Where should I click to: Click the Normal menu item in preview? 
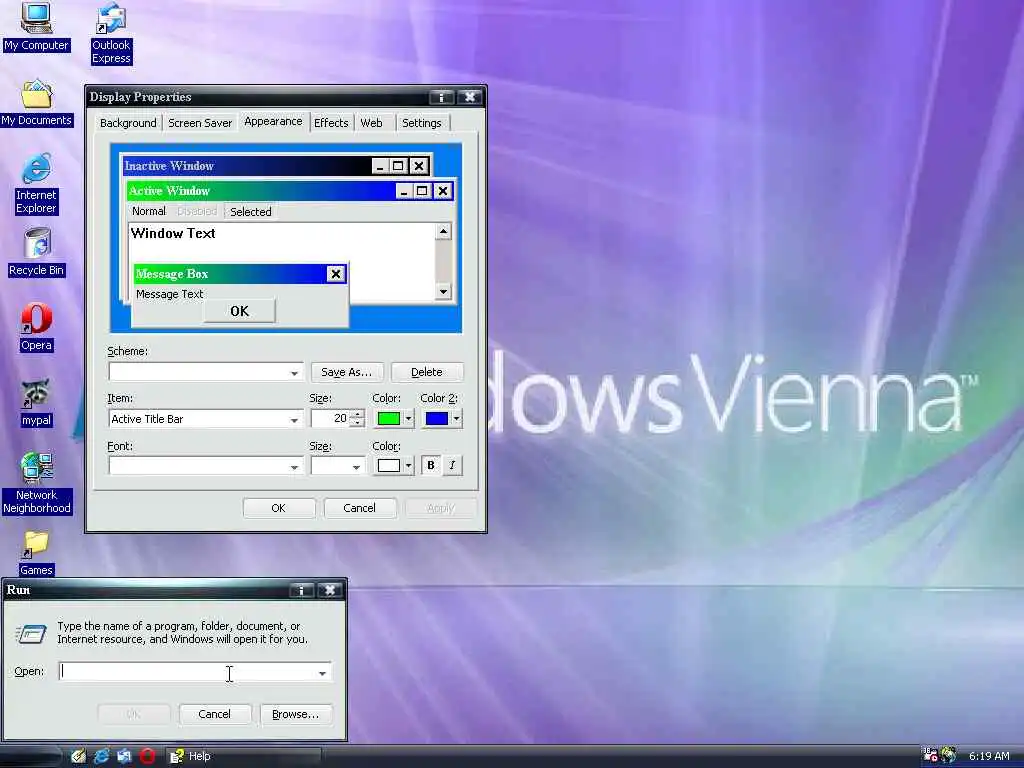pyautogui.click(x=149, y=211)
